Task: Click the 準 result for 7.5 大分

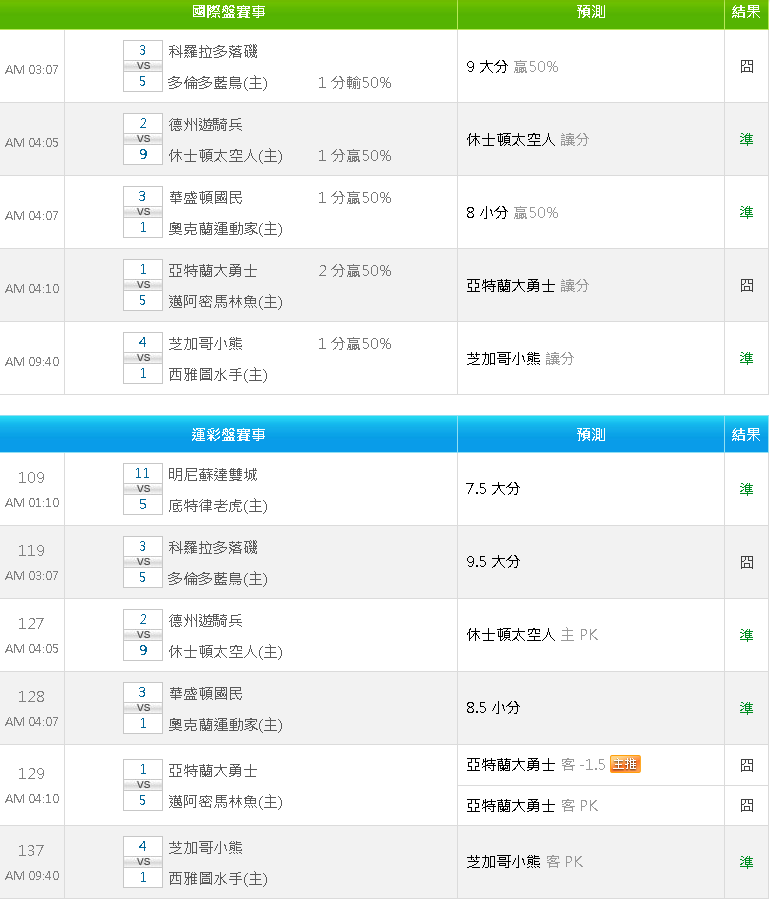Action: point(746,488)
